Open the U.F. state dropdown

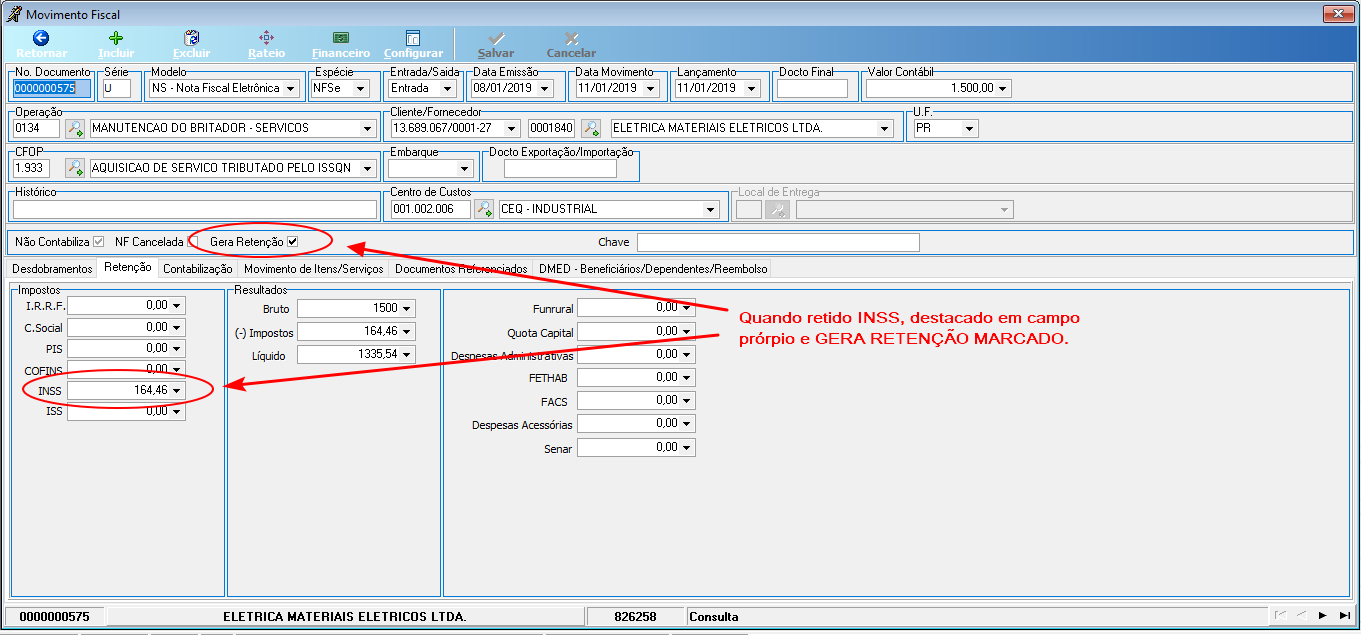pyautogui.click(x=970, y=128)
